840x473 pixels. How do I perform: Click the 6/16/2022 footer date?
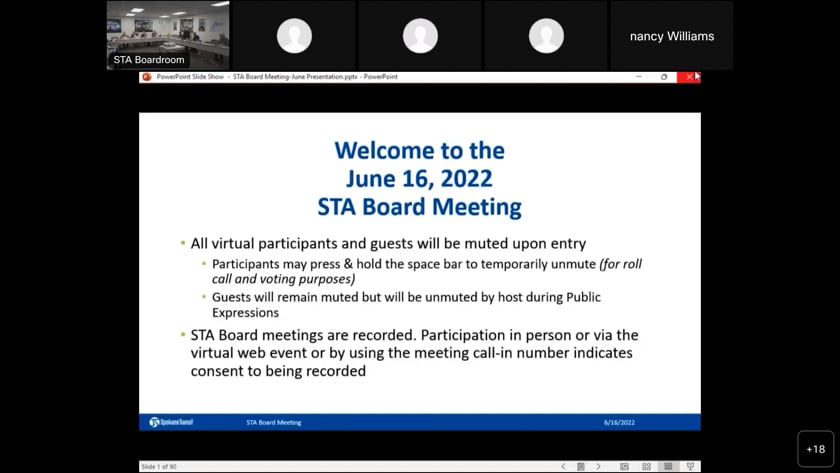[x=619, y=422]
